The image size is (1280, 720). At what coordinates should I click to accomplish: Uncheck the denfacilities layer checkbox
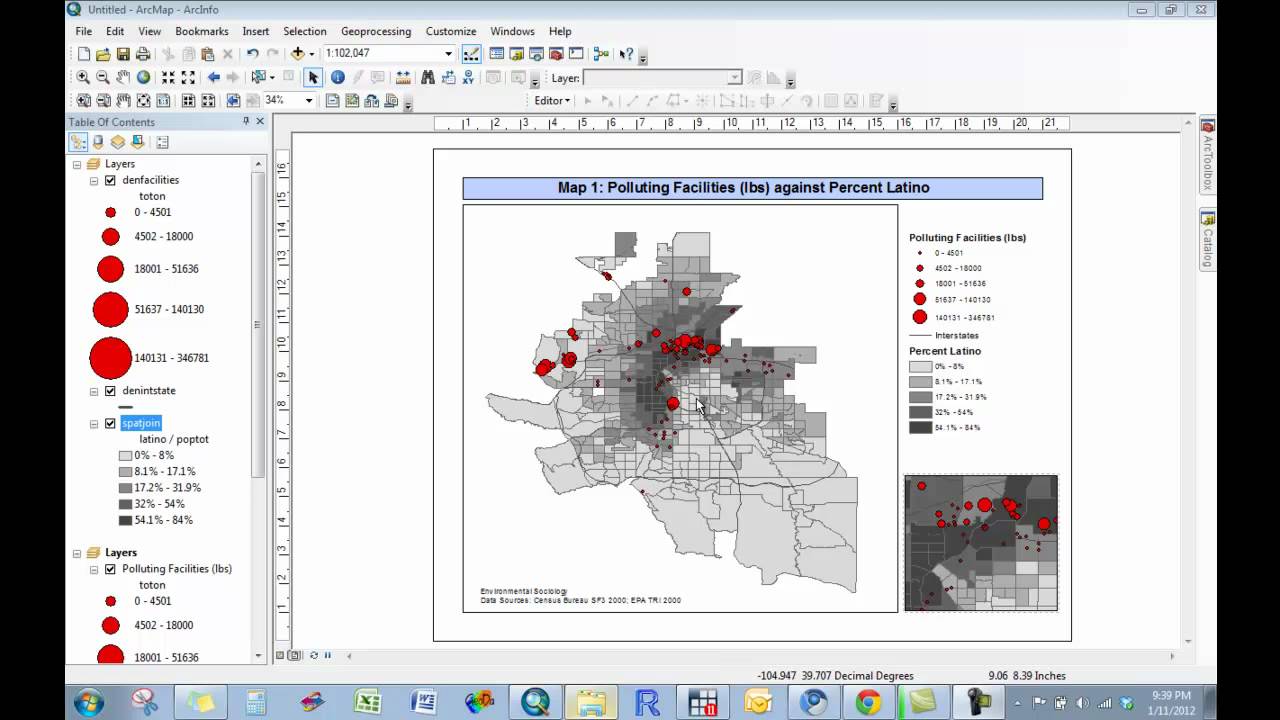point(110,180)
